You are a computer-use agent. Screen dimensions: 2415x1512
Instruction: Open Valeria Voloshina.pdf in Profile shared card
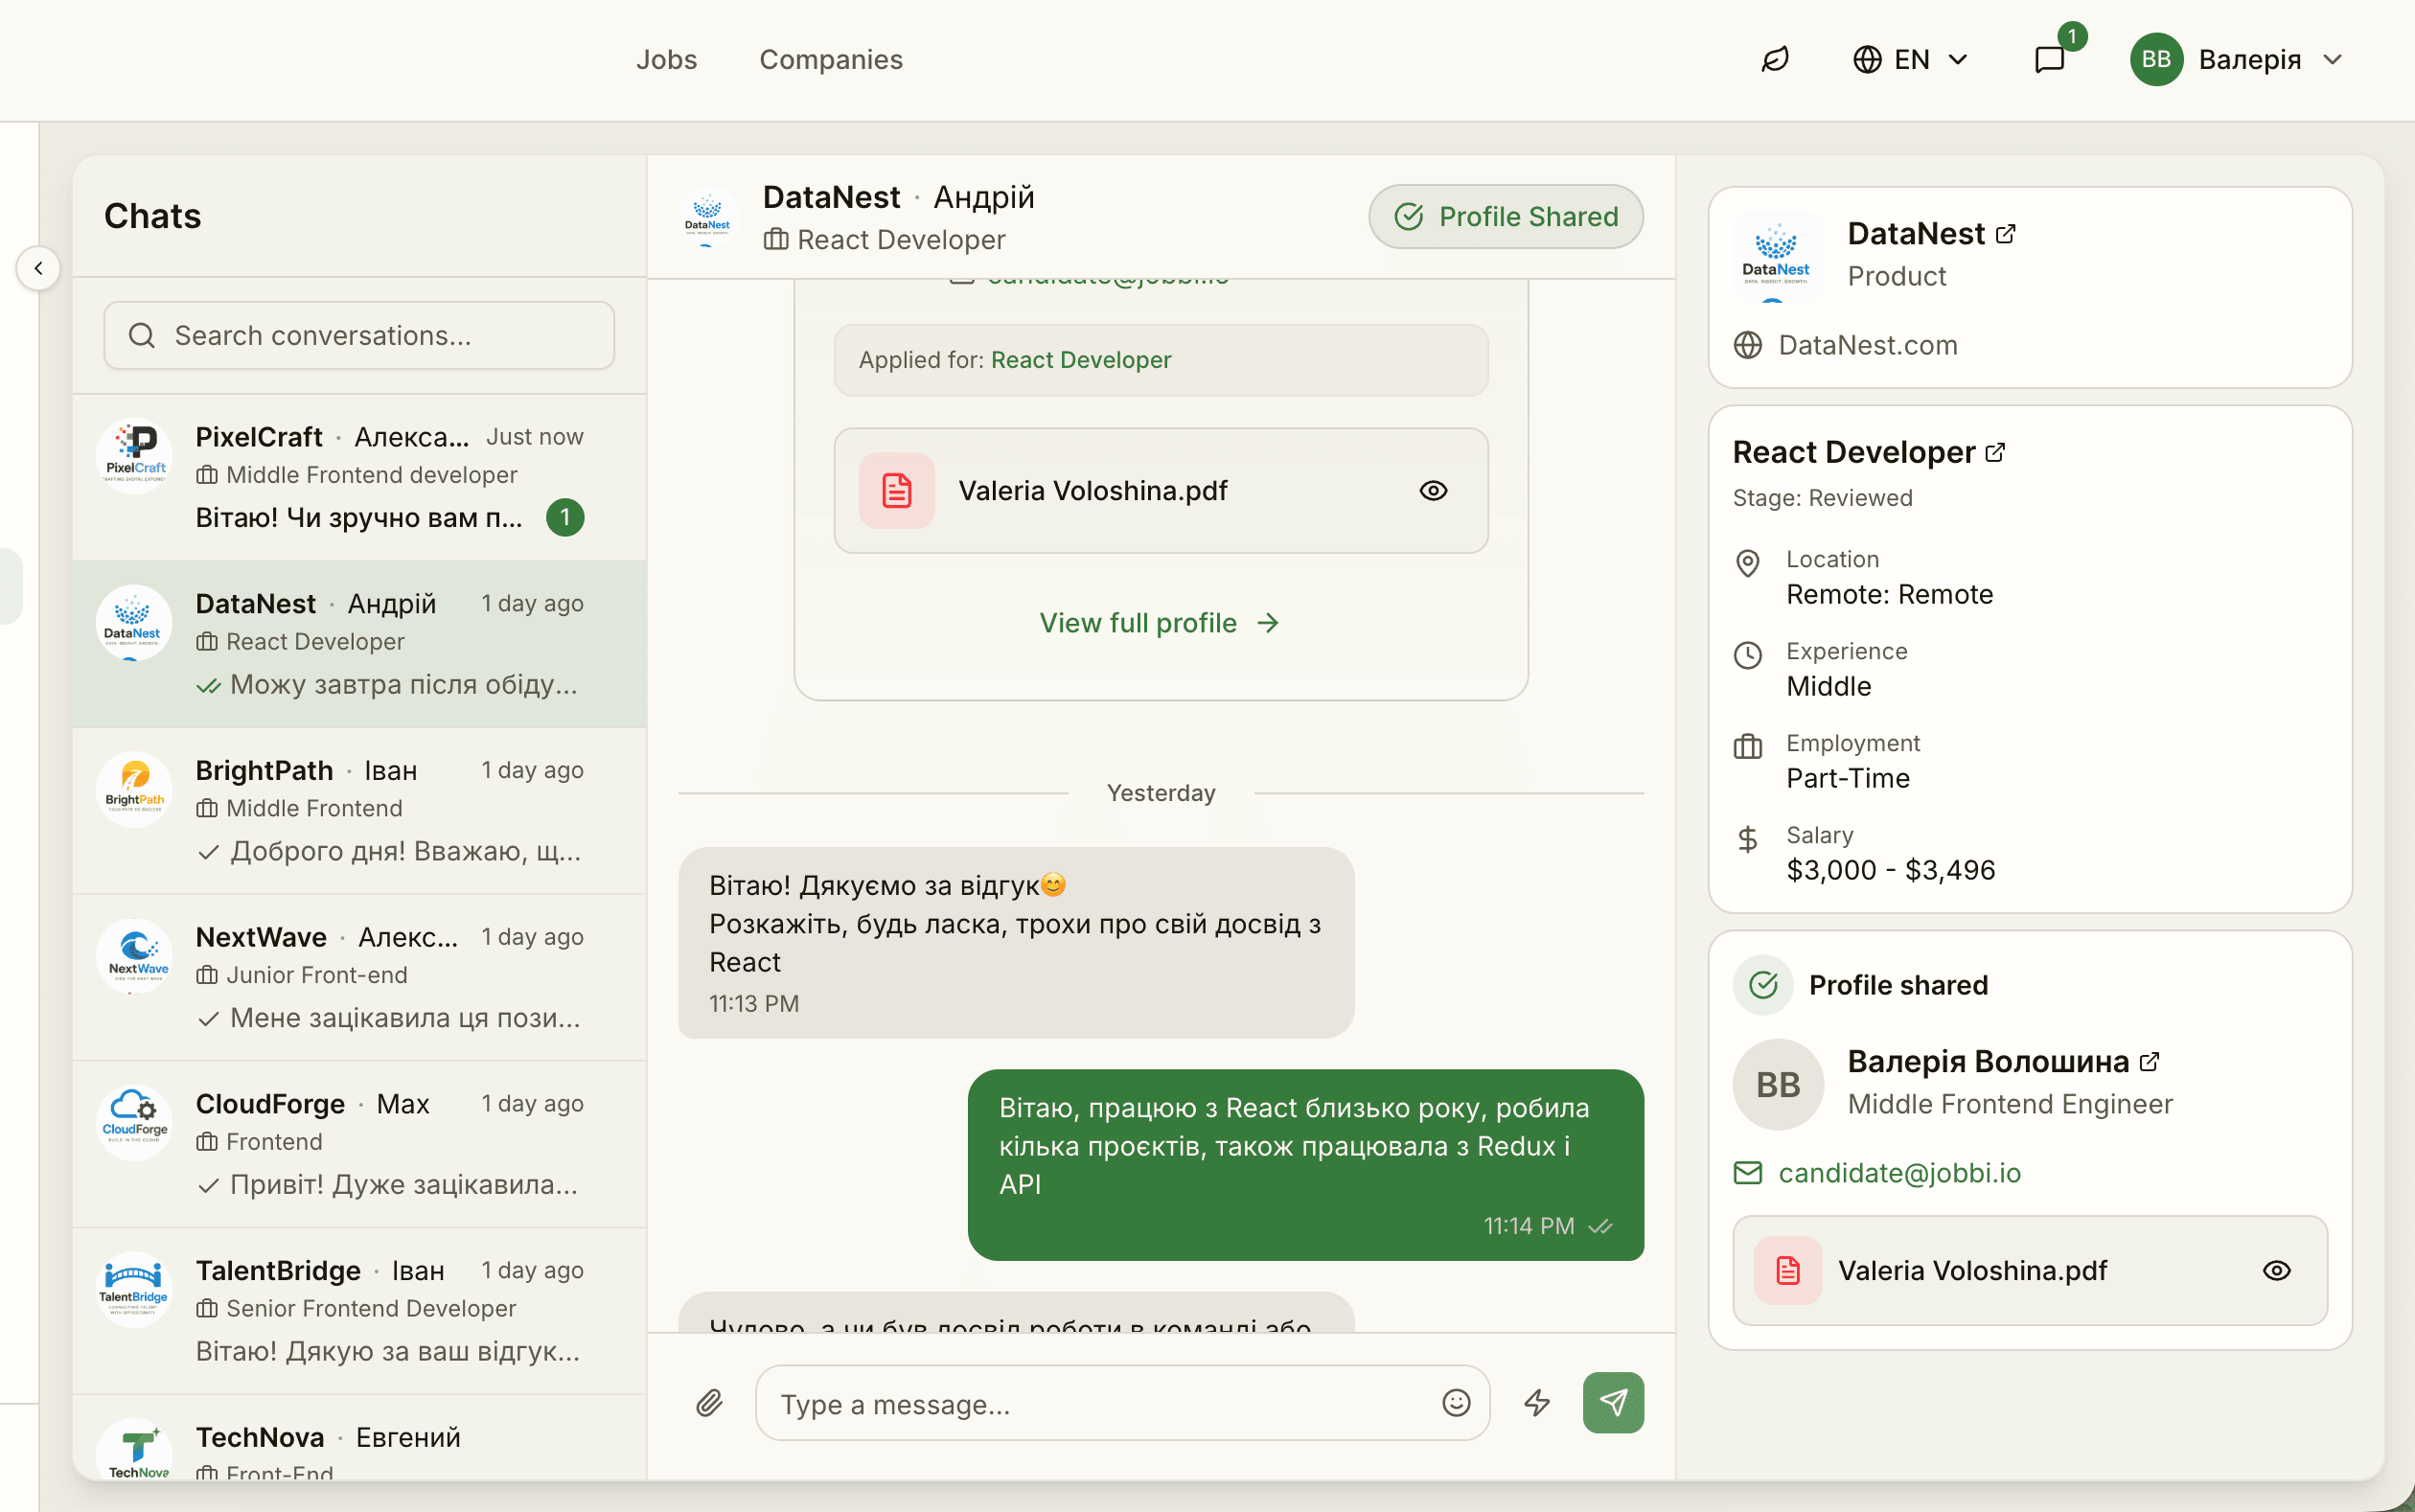tap(2030, 1270)
